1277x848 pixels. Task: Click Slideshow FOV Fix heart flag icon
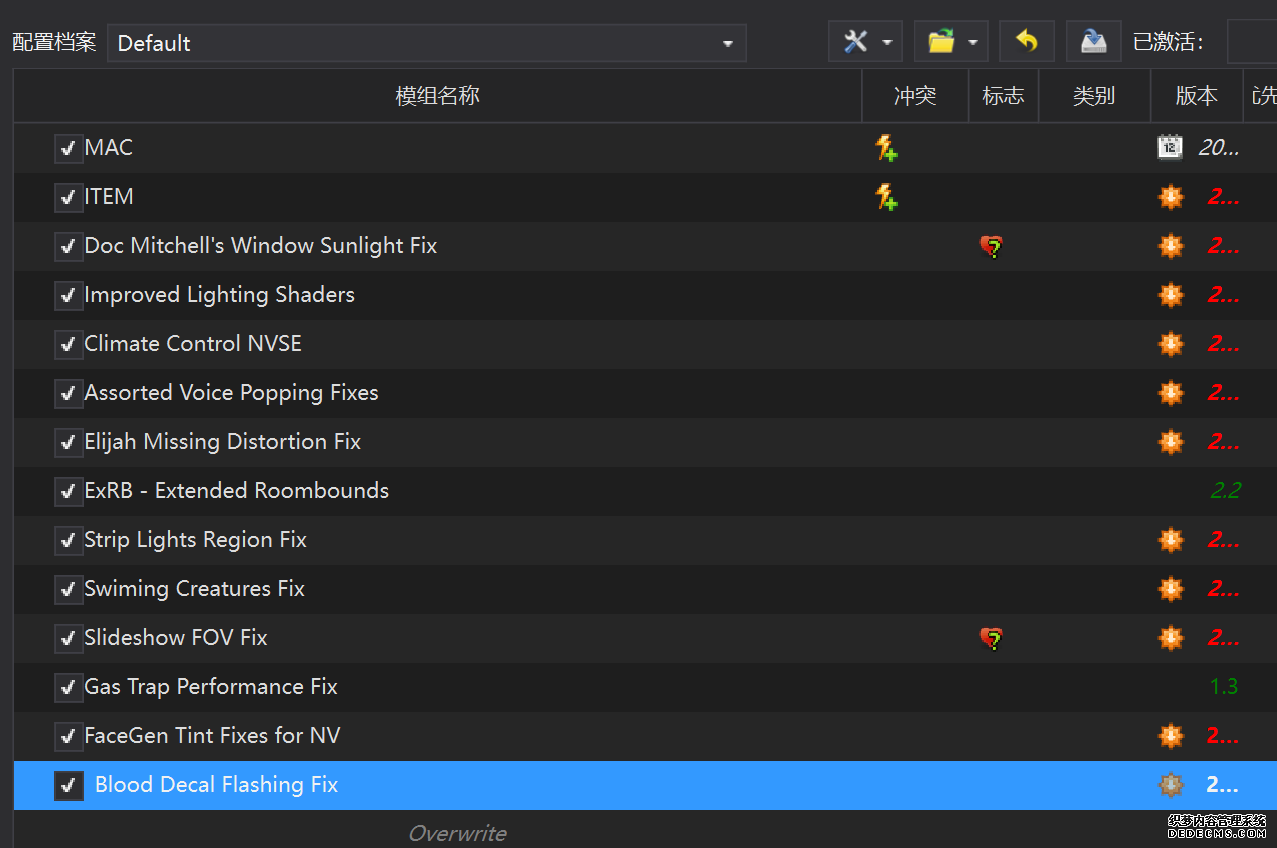991,638
